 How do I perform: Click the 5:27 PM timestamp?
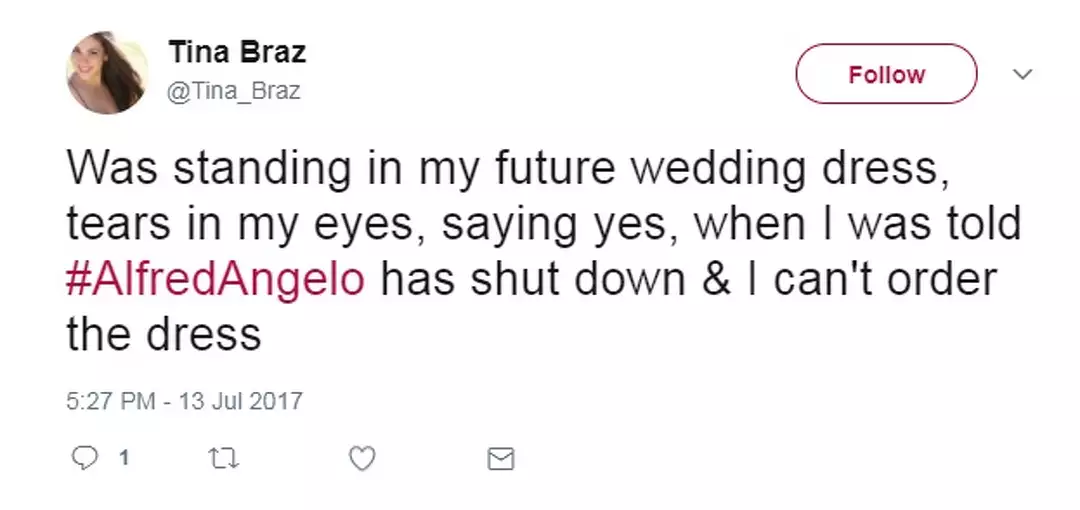tap(110, 402)
